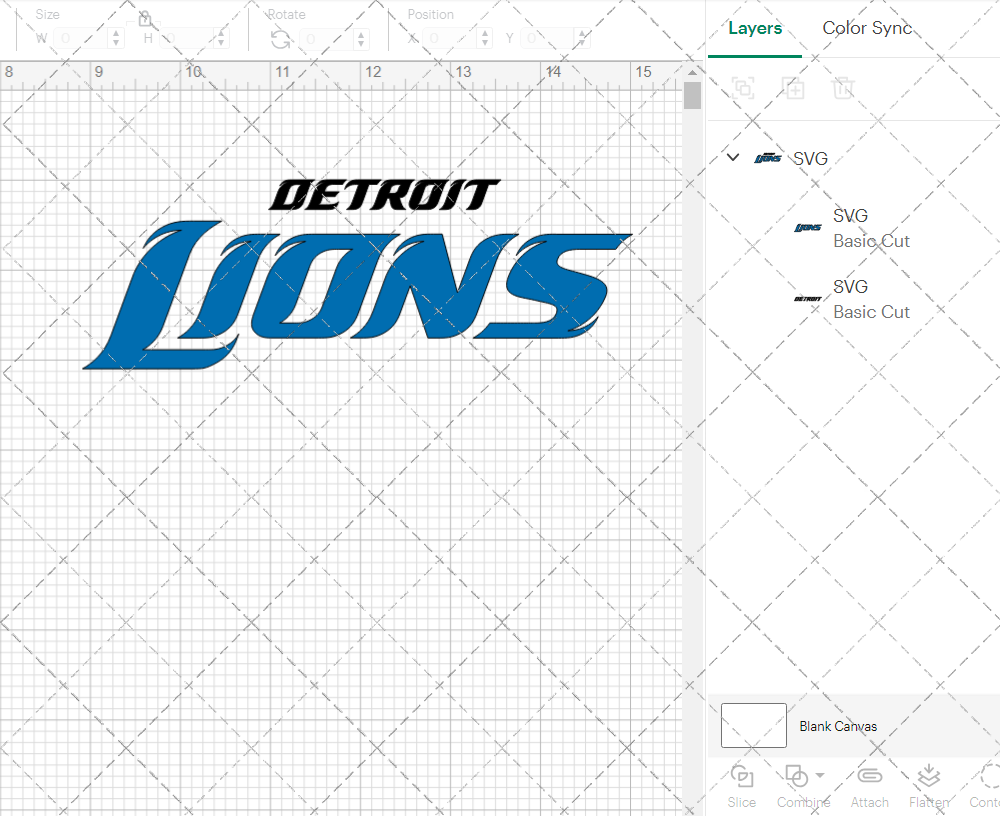Click the SVG group thumbnail
Screen dimensions: 1000x816
tap(768, 158)
